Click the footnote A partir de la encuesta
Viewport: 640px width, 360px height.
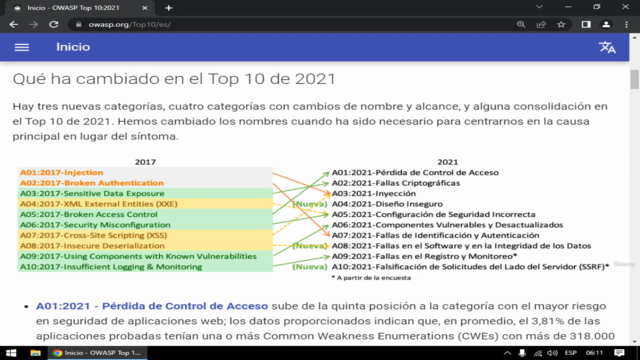tap(371, 278)
